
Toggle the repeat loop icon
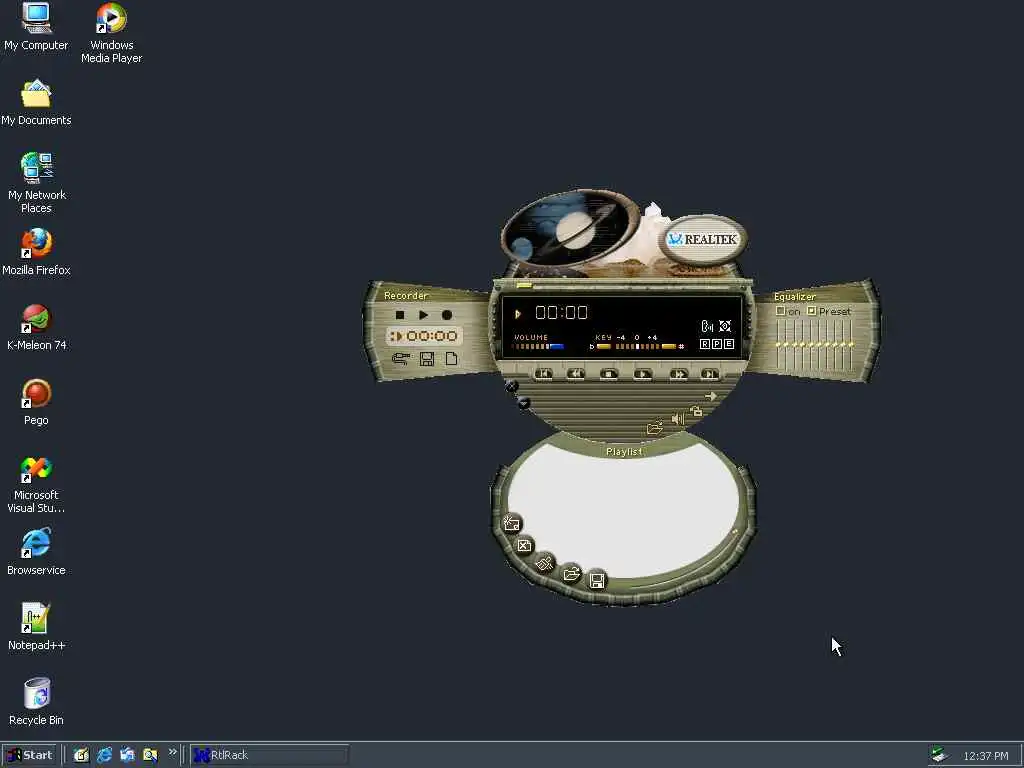point(696,411)
